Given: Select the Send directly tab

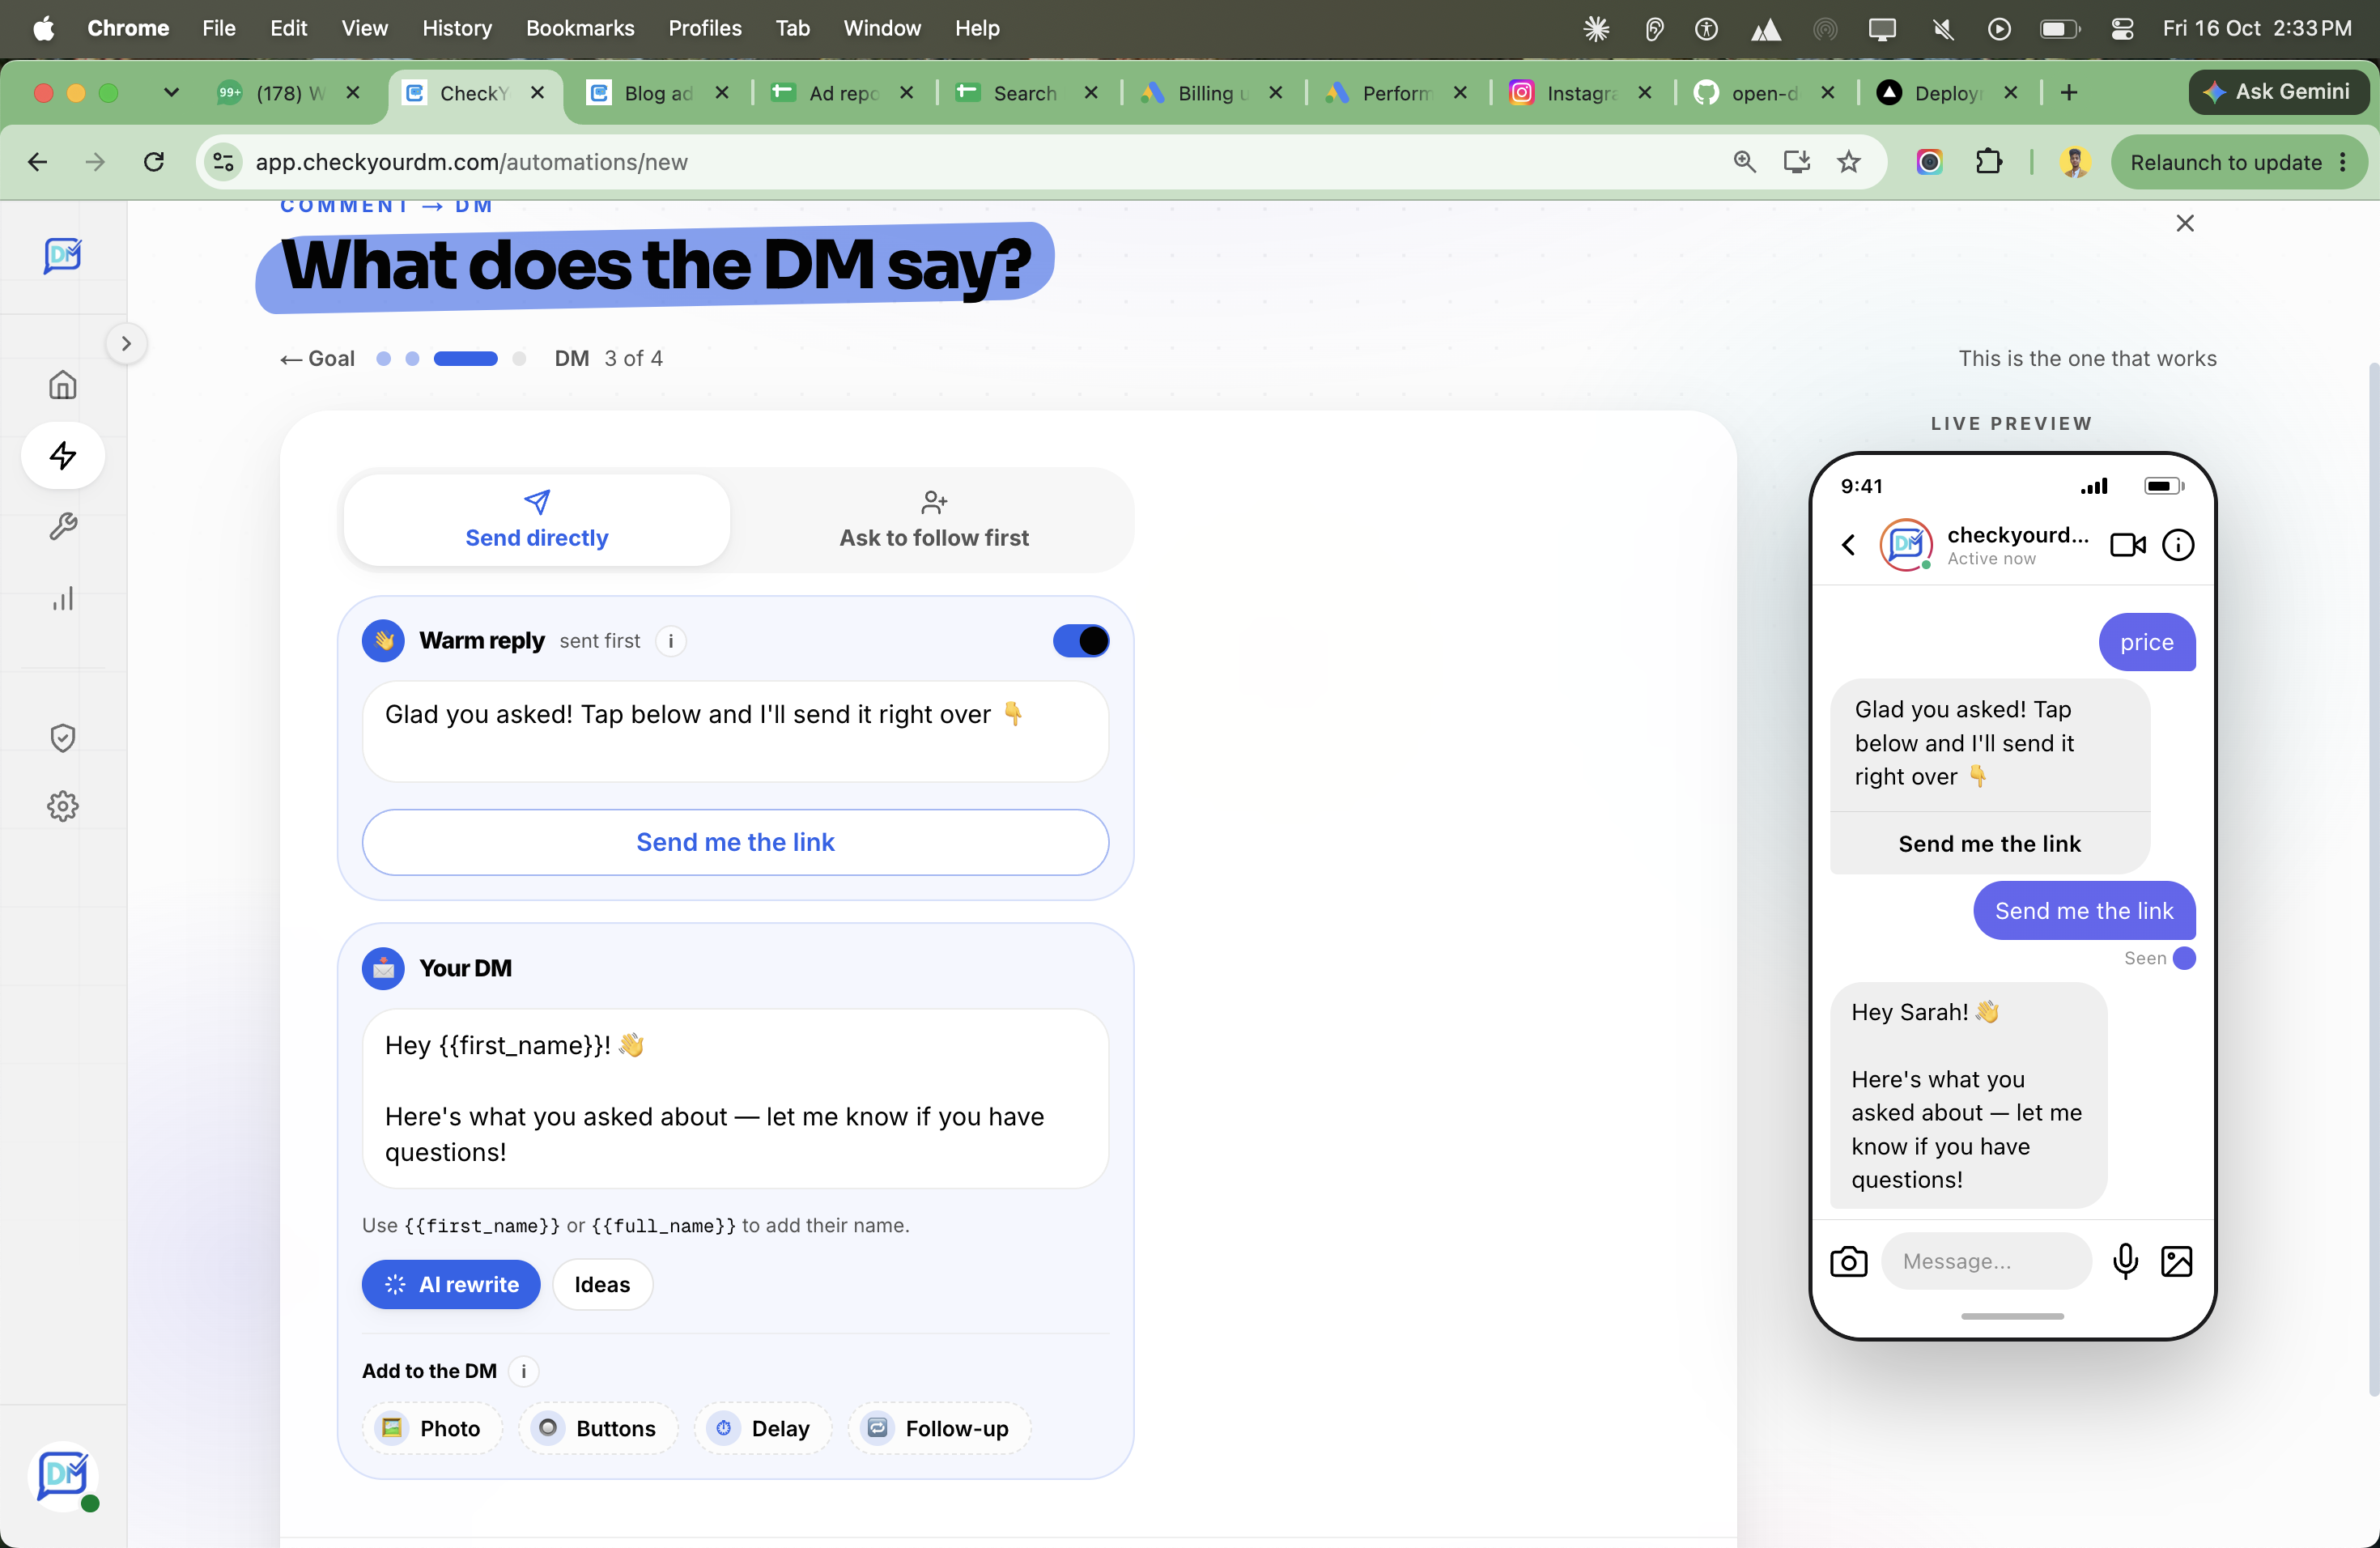Looking at the screenshot, I should pyautogui.click(x=537, y=520).
